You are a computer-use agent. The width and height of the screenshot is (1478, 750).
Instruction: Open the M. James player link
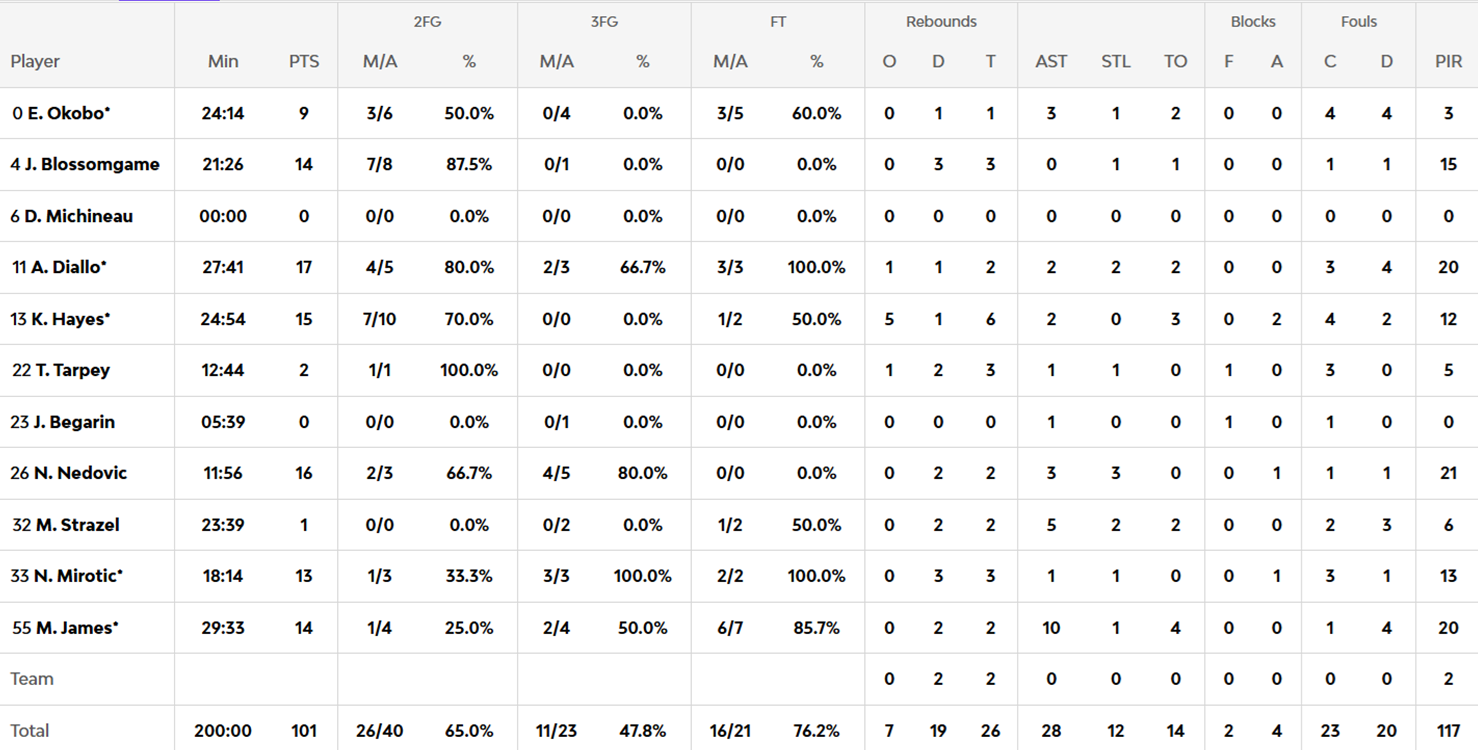pyautogui.click(x=76, y=628)
